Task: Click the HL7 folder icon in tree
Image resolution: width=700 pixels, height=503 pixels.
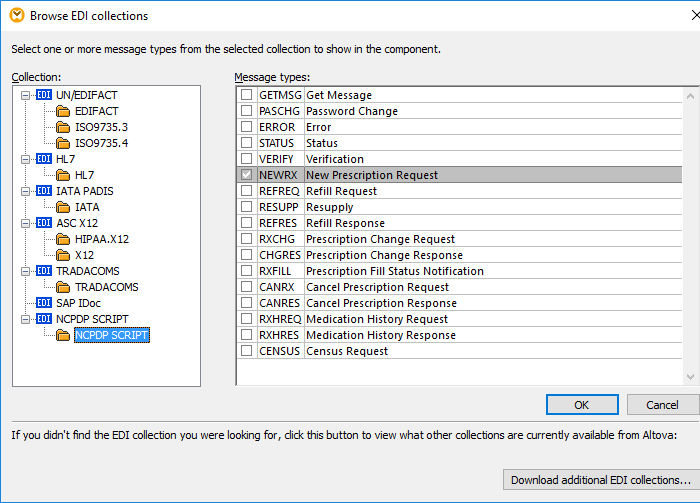Action: point(63,175)
